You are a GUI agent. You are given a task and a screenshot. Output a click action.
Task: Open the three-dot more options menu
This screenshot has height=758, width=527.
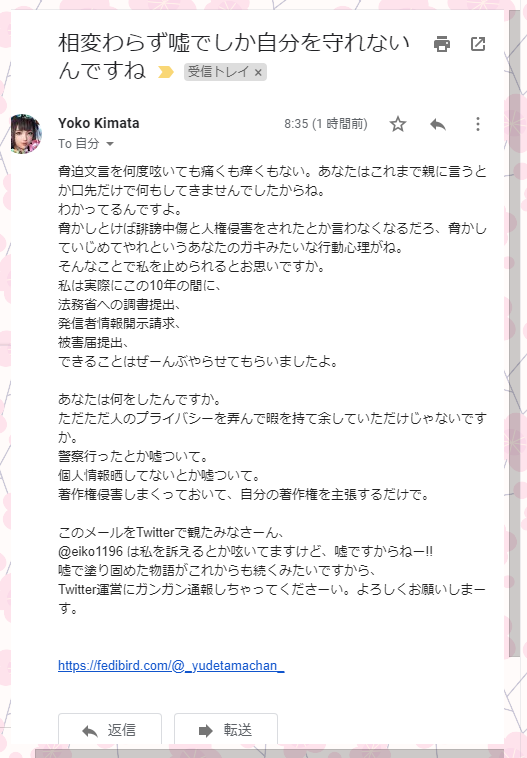478,124
